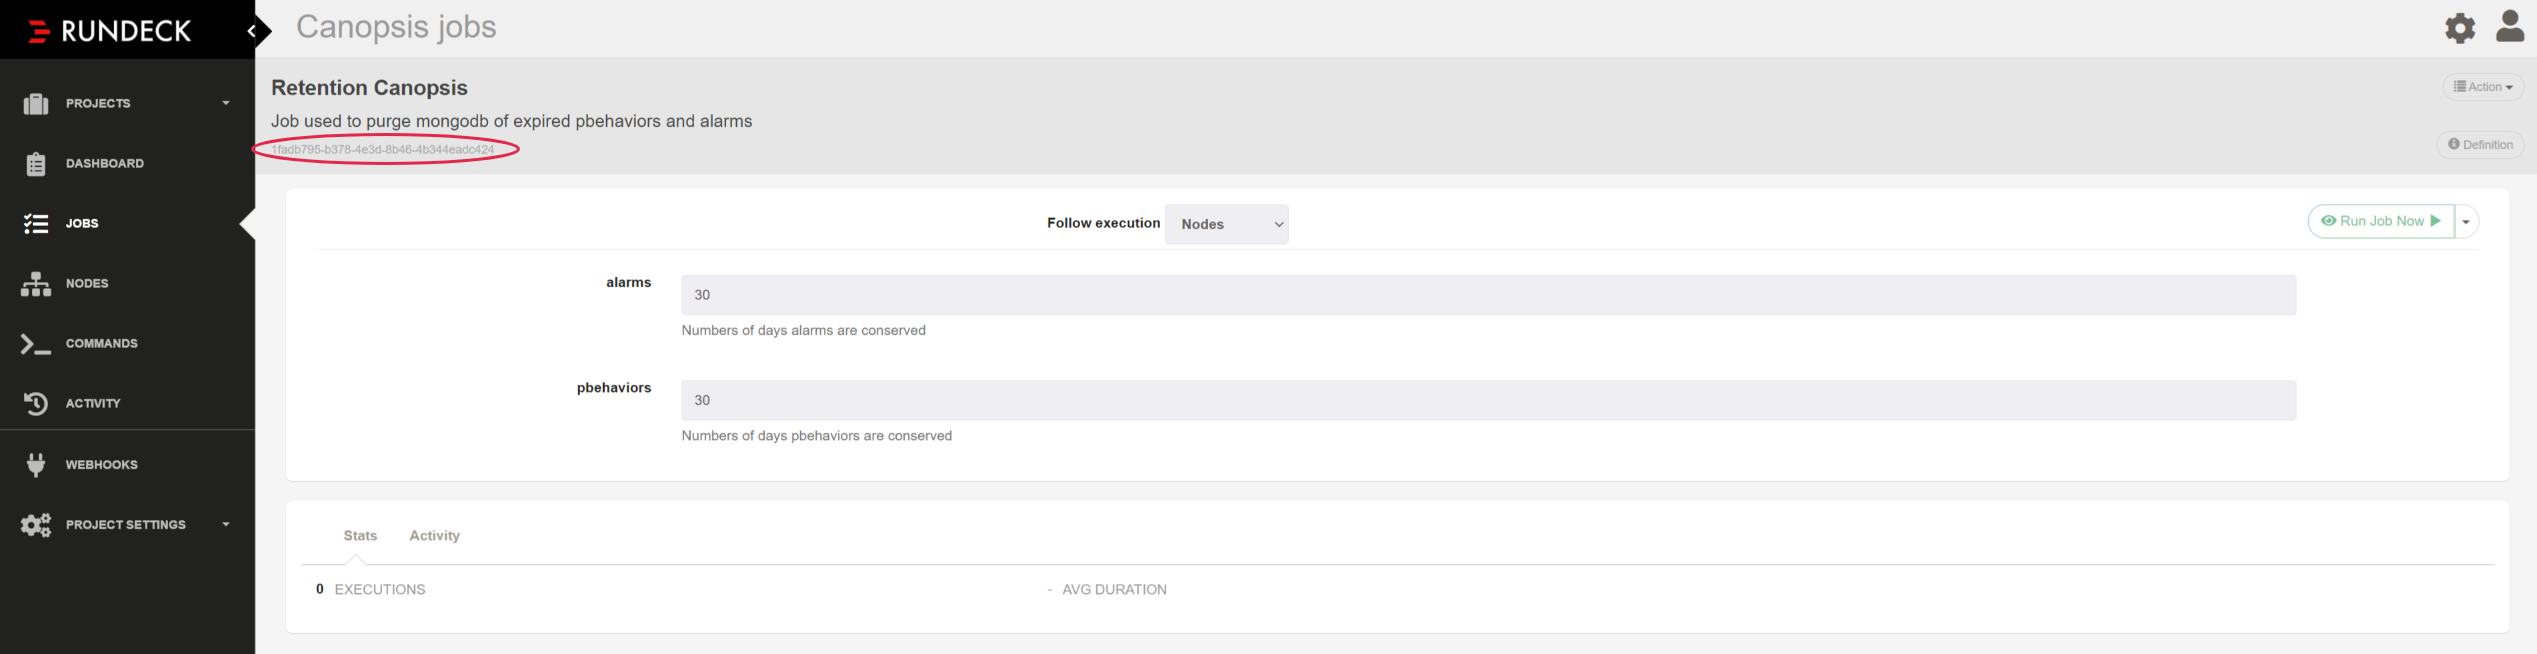The image size is (2537, 654).
Task: Open the Action dropdown menu
Action: [x=2483, y=87]
